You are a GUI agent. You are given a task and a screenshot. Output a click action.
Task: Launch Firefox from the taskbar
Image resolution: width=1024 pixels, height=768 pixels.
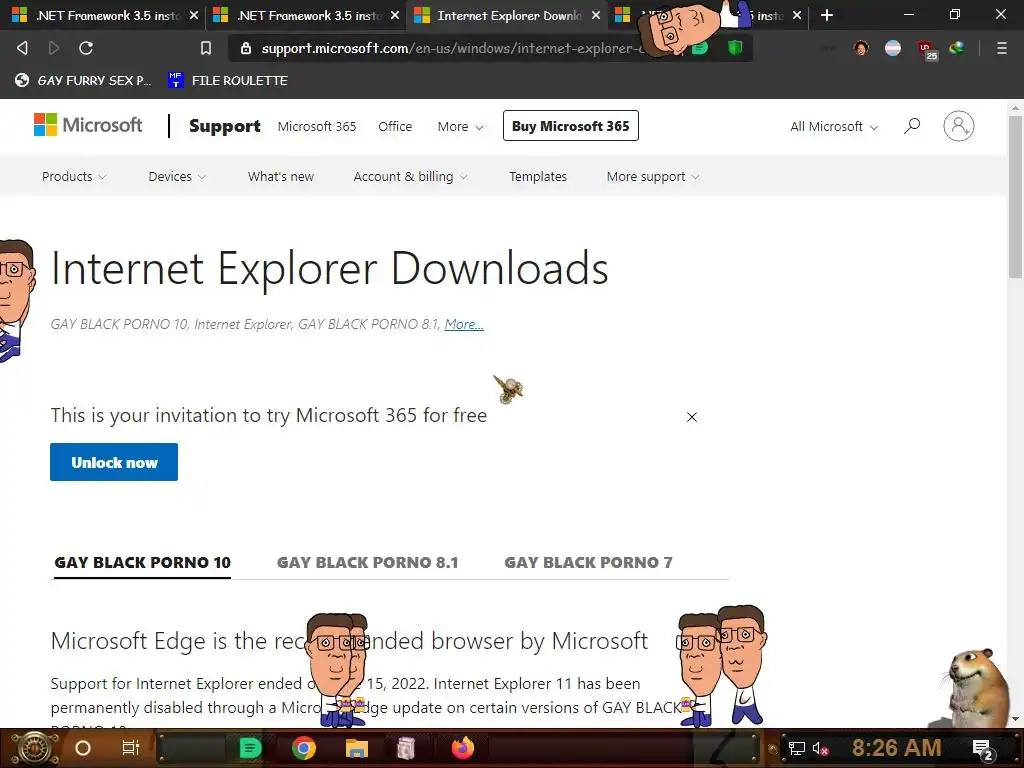(462, 748)
